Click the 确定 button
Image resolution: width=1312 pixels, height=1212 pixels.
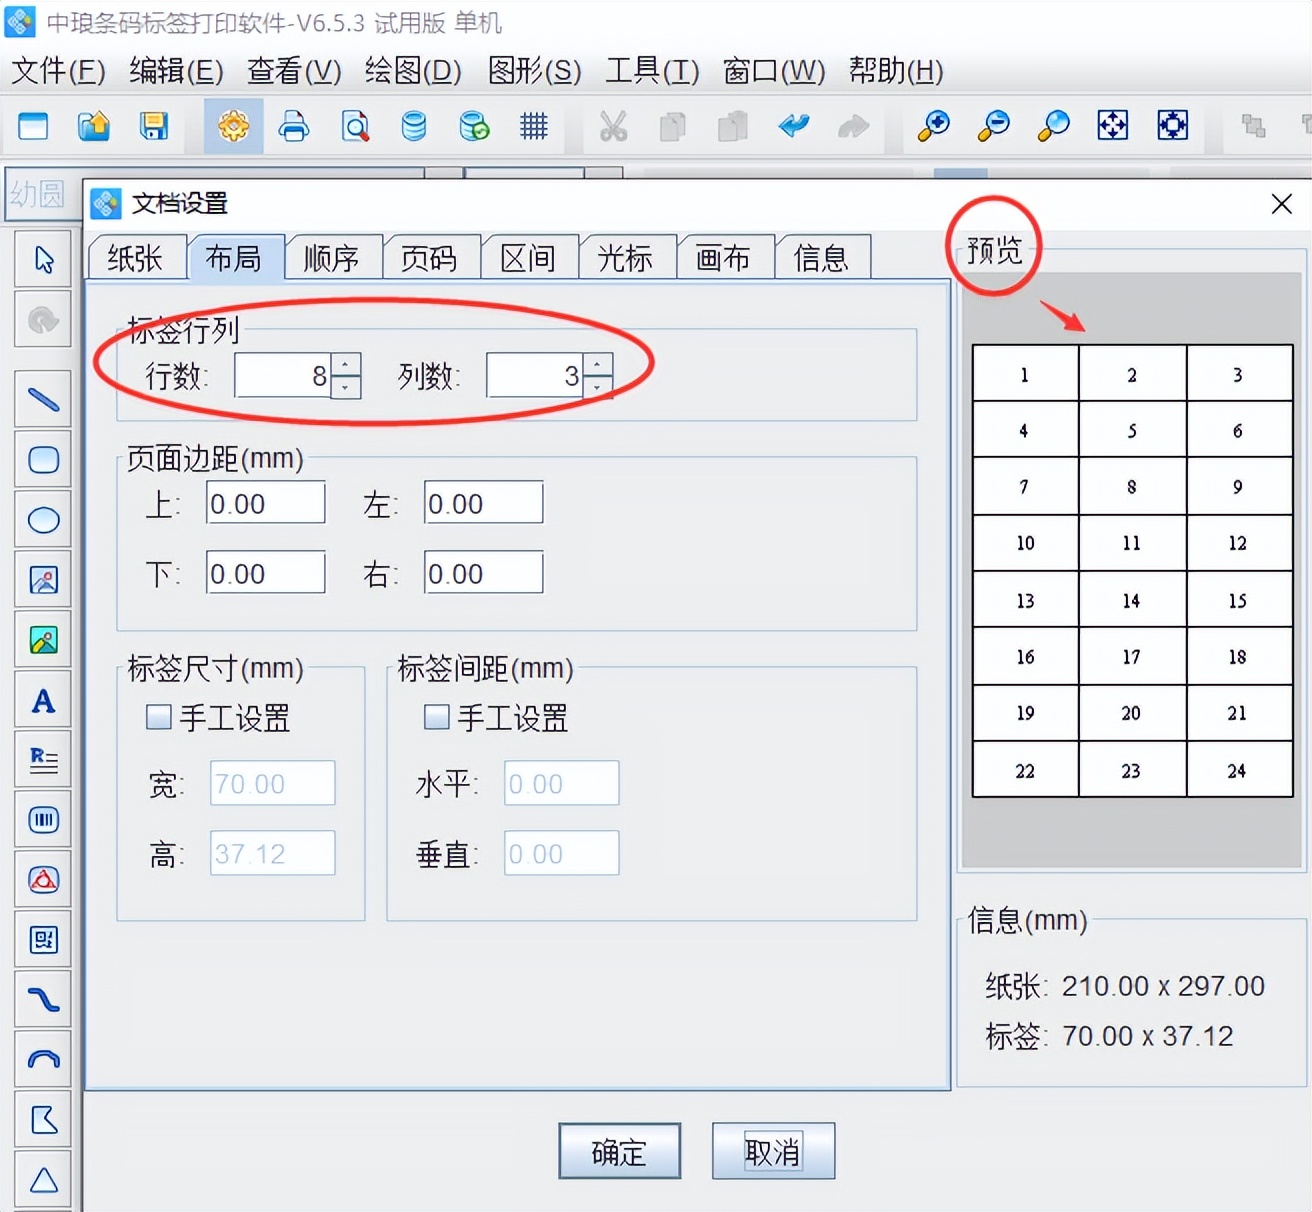(x=619, y=1151)
